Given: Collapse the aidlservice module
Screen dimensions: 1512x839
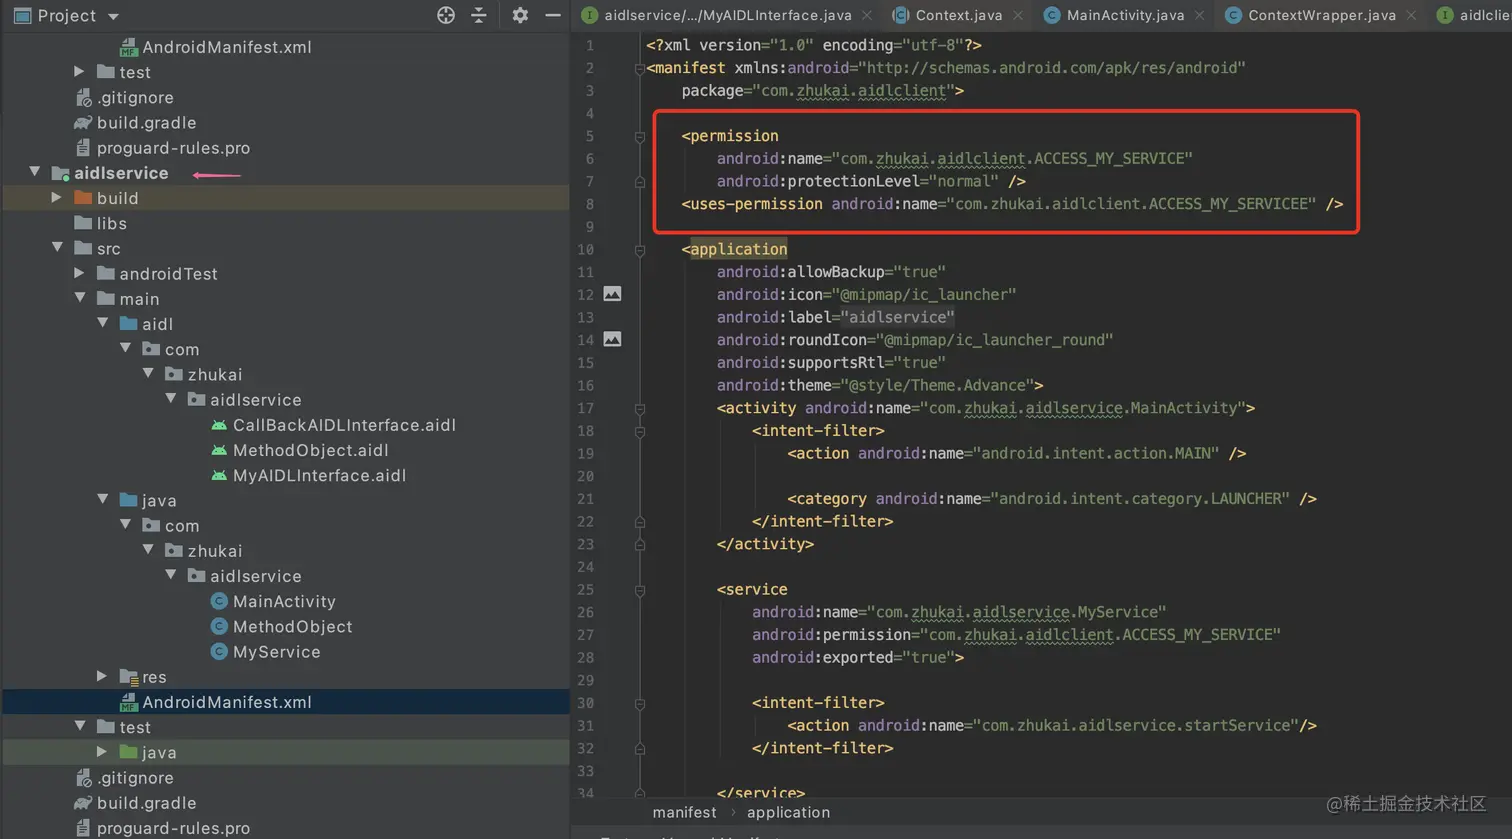Looking at the screenshot, I should tap(35, 172).
